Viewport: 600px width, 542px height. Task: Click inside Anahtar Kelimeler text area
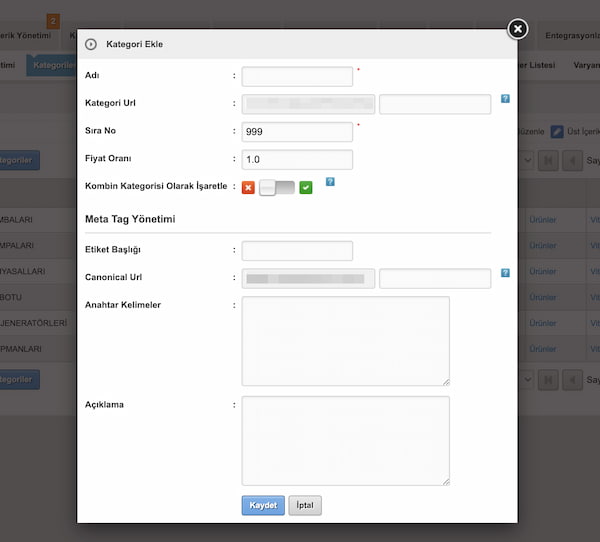click(345, 341)
